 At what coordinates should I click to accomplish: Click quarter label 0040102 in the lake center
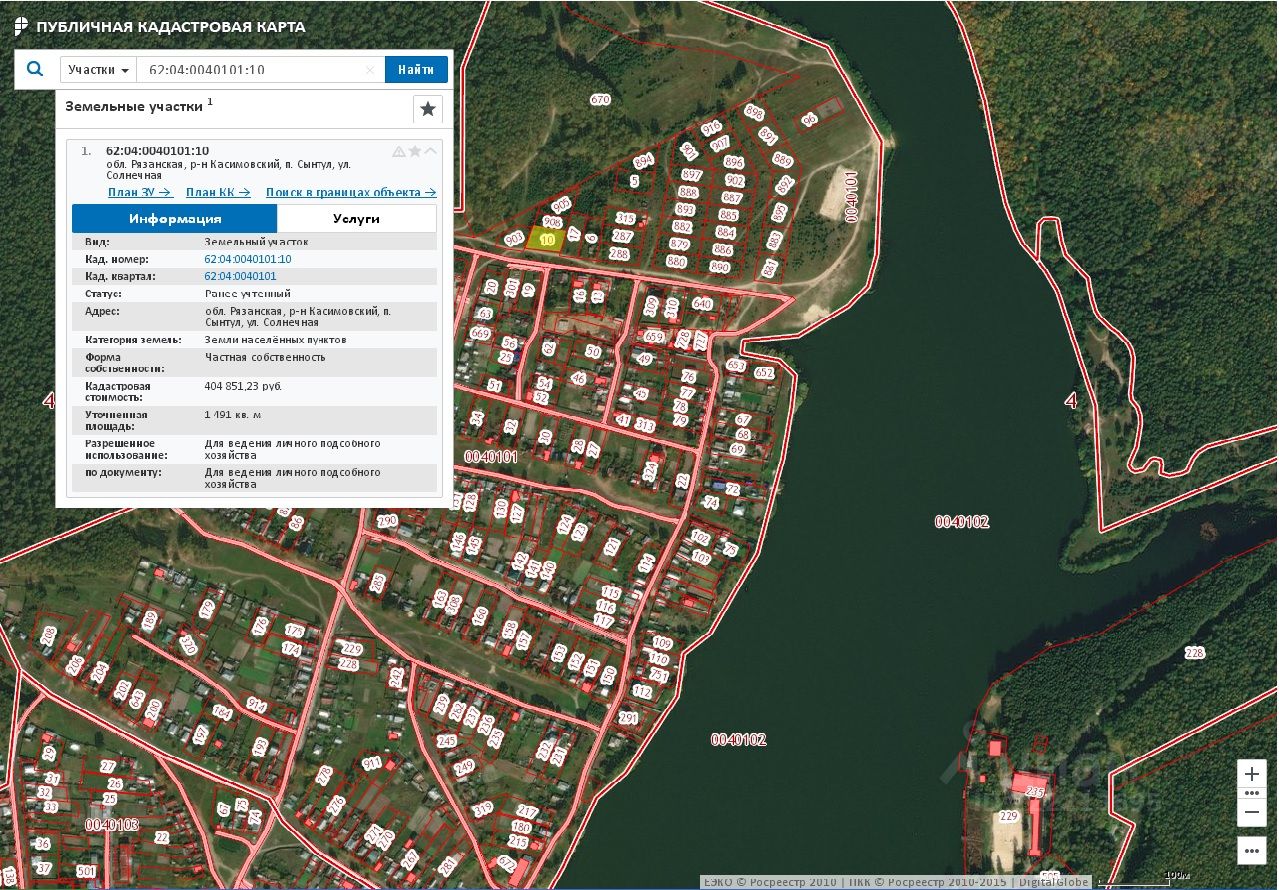962,521
